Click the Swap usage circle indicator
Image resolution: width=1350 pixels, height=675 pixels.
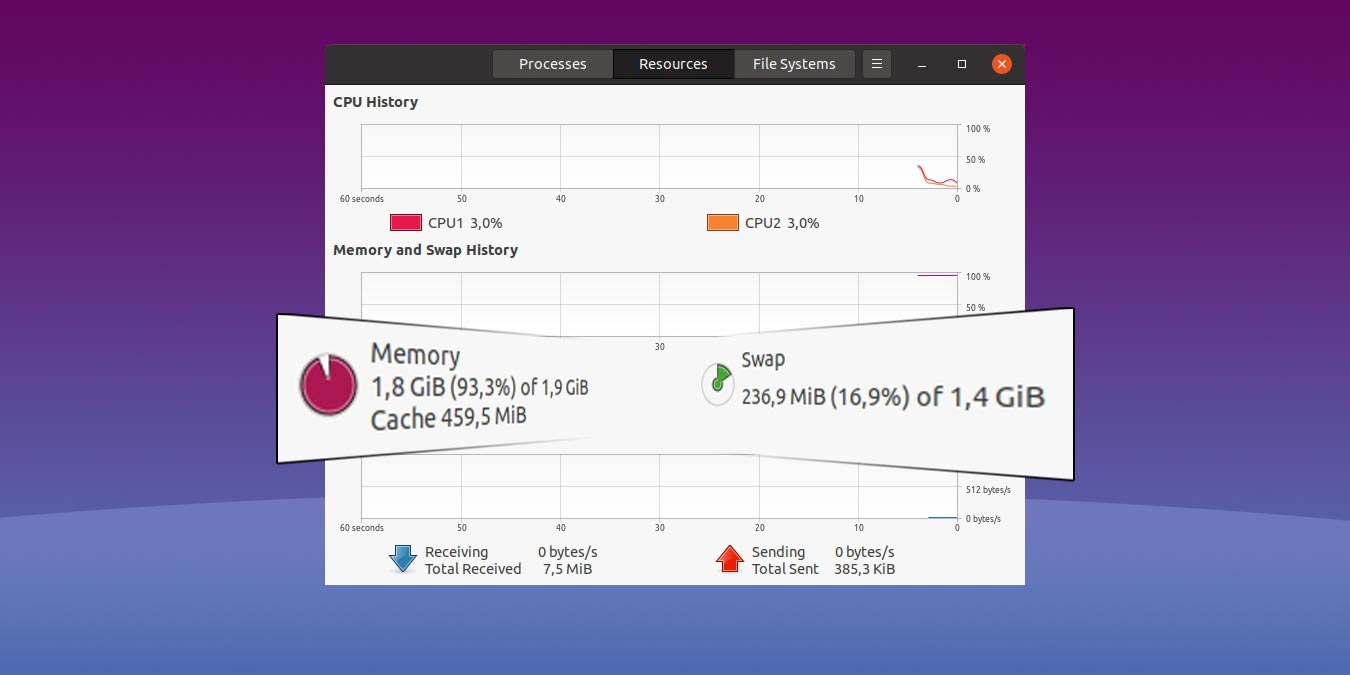718,385
